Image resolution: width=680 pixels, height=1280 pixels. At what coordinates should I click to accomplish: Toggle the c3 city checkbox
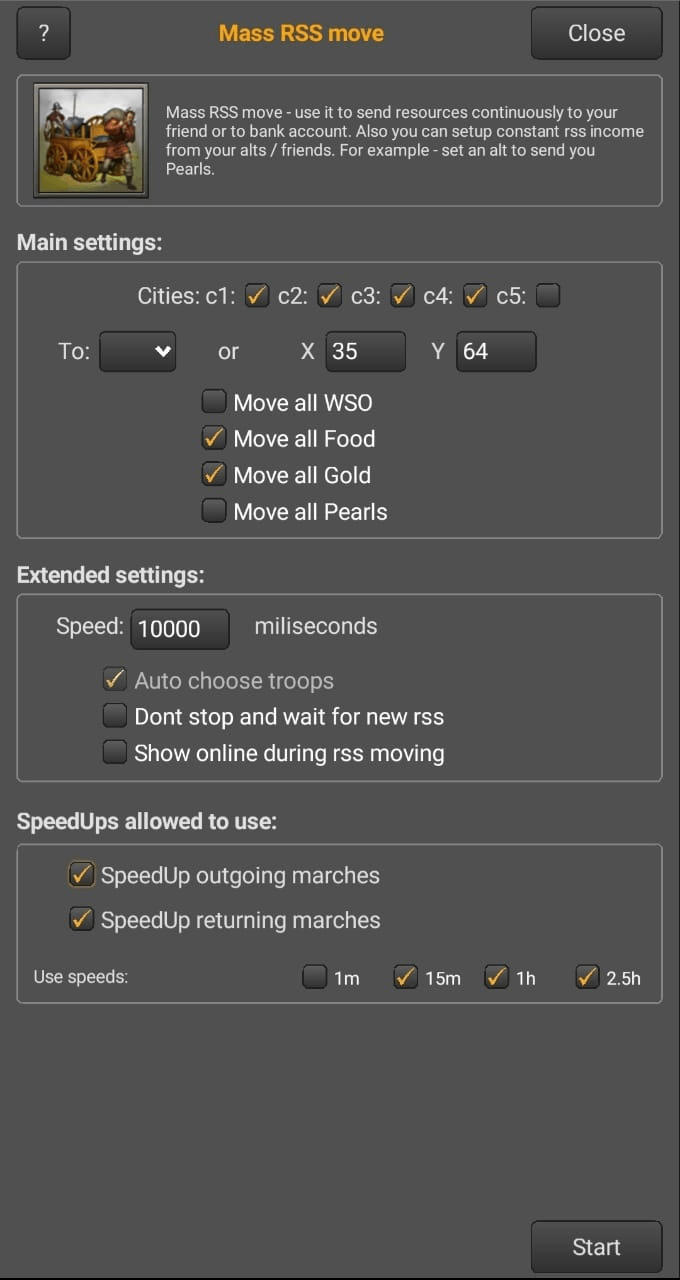(x=403, y=296)
